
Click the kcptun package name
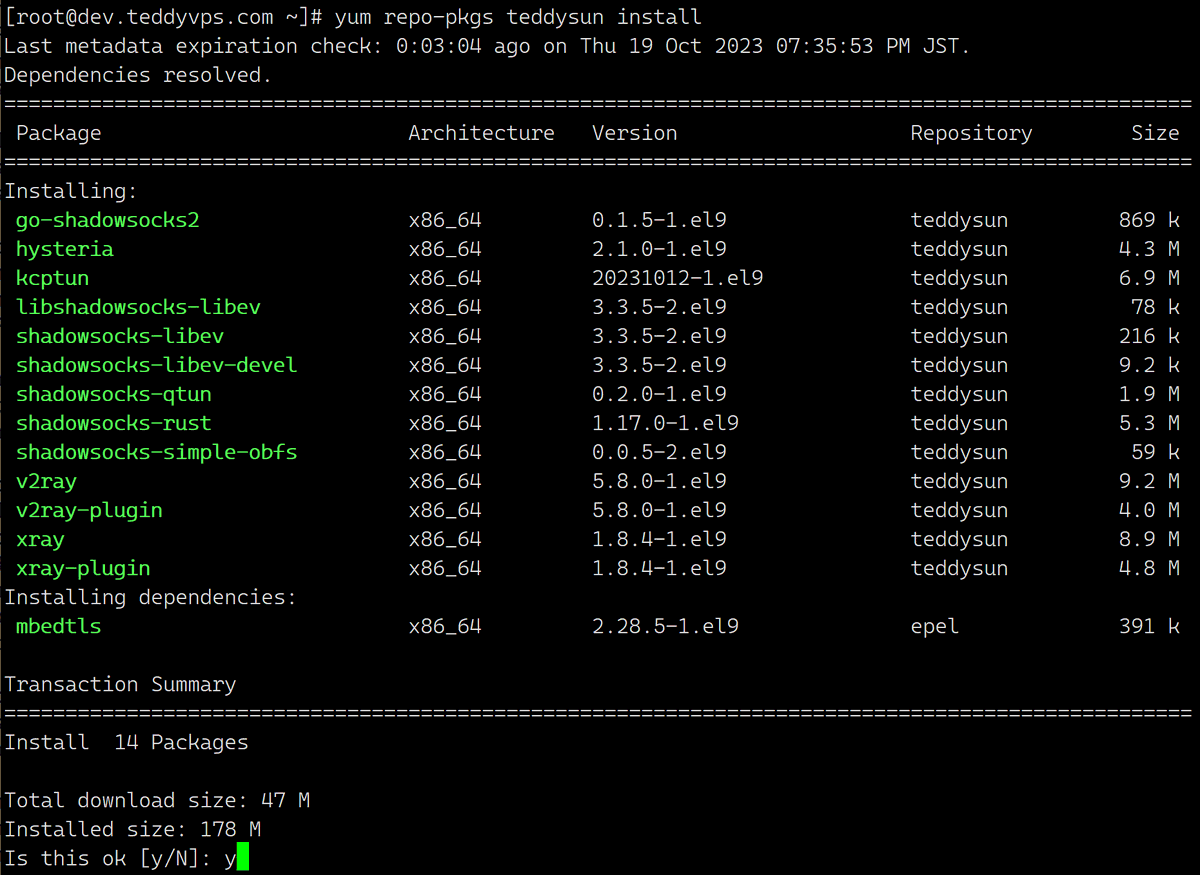pyautogui.click(x=53, y=278)
